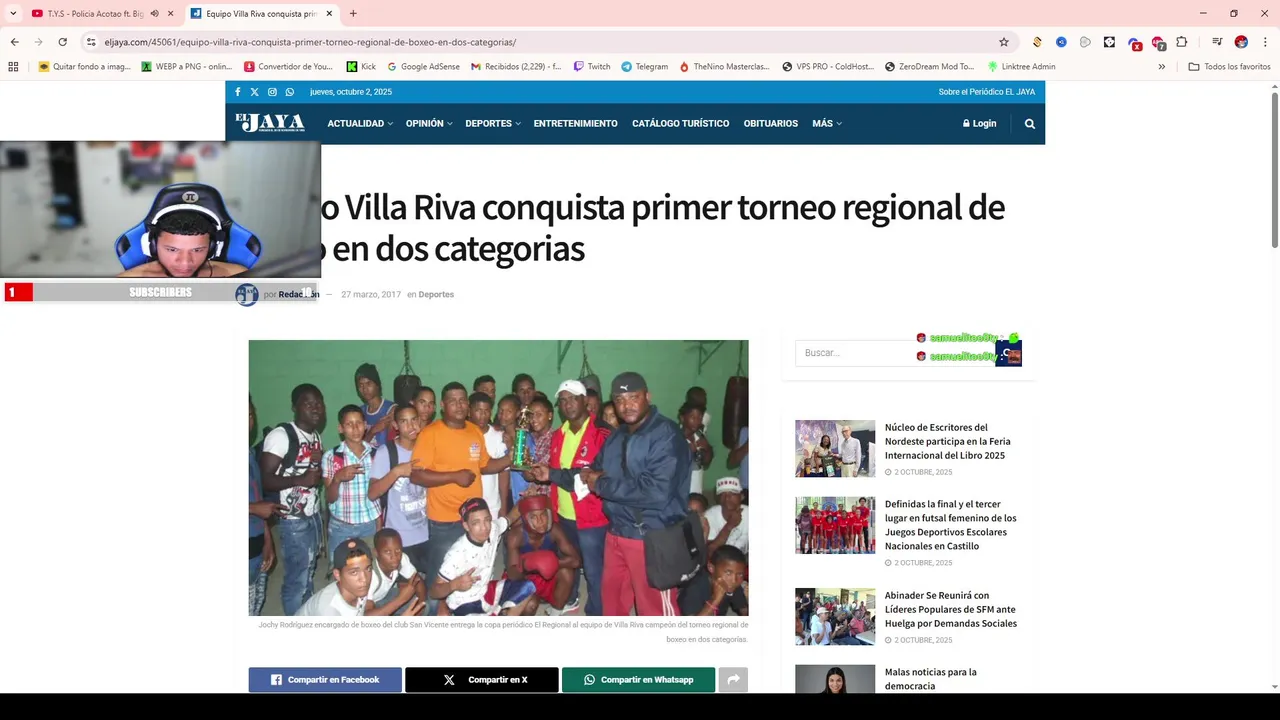Viewport: 1280px width, 720px height.
Task: Open Malas noticias para la democracia article
Action: click(x=931, y=679)
